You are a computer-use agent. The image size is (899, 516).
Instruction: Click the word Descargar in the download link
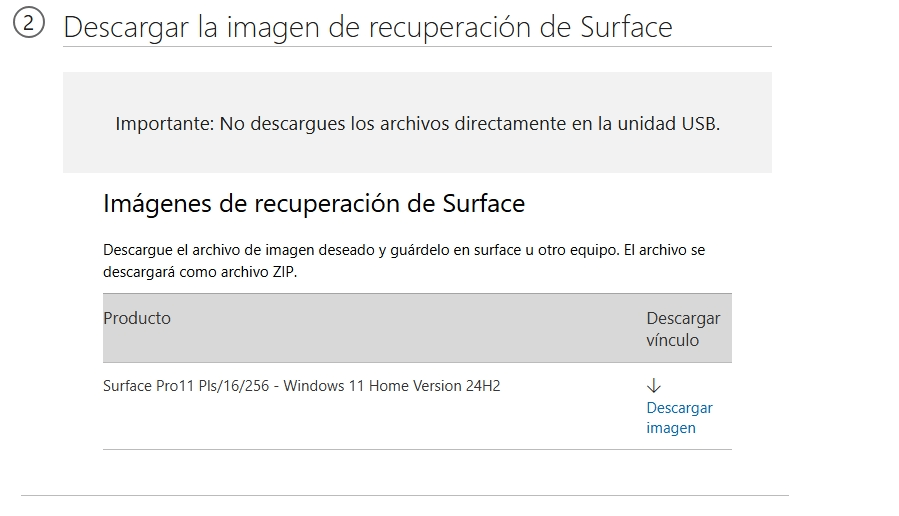(x=679, y=408)
